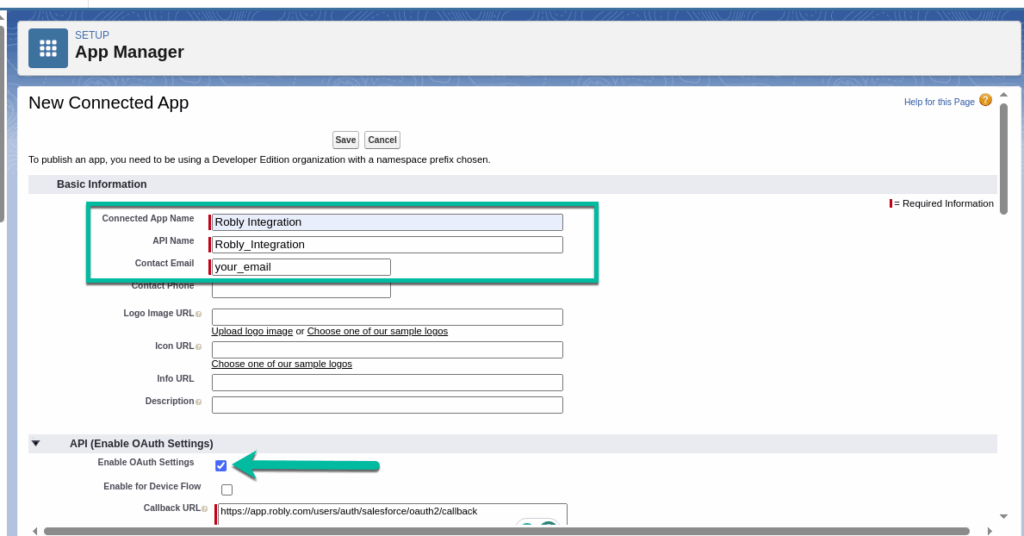Check Enable for Device Flow checkbox
The height and width of the screenshot is (536, 1024).
(227, 490)
